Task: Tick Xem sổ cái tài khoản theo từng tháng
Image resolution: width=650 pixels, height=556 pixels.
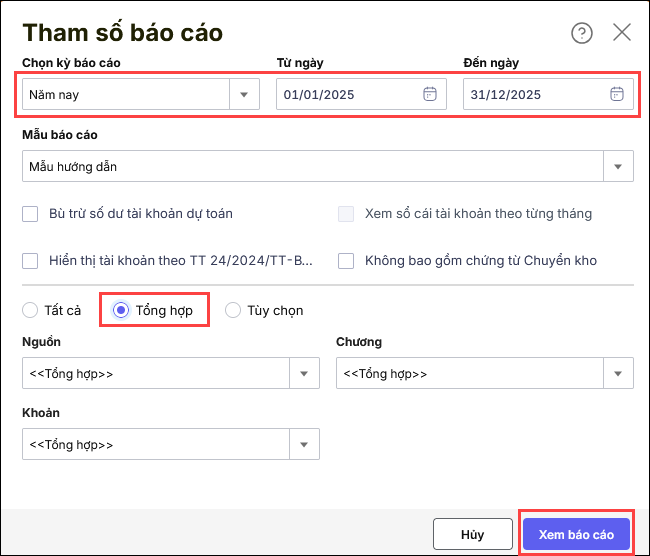Action: (346, 213)
